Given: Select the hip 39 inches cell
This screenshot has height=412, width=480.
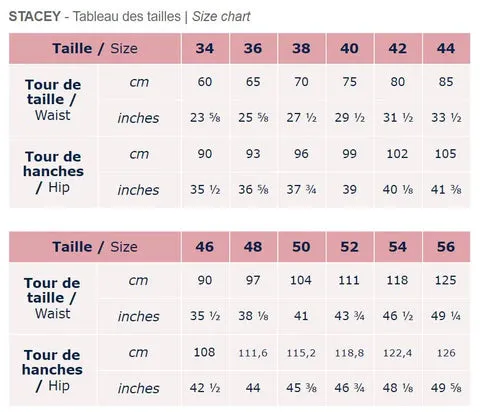Looking at the screenshot, I should (x=350, y=190).
